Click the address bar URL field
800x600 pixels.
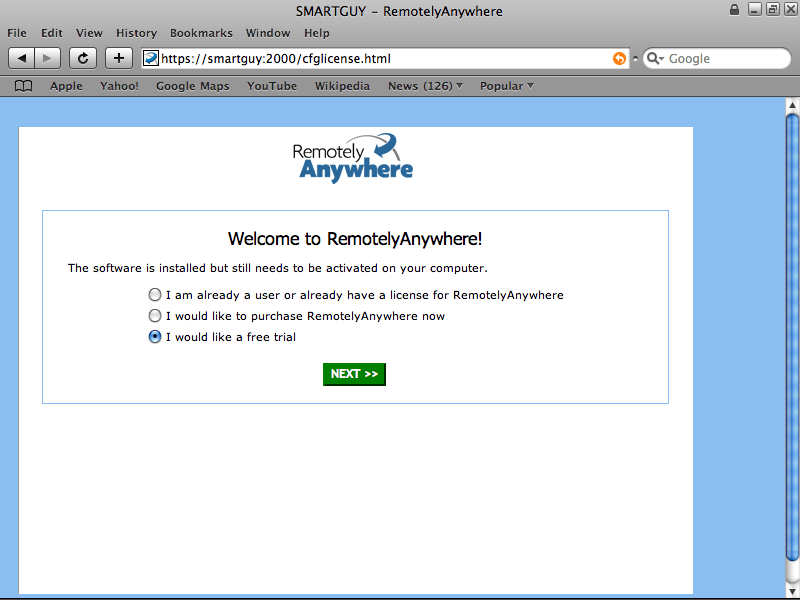pos(385,58)
